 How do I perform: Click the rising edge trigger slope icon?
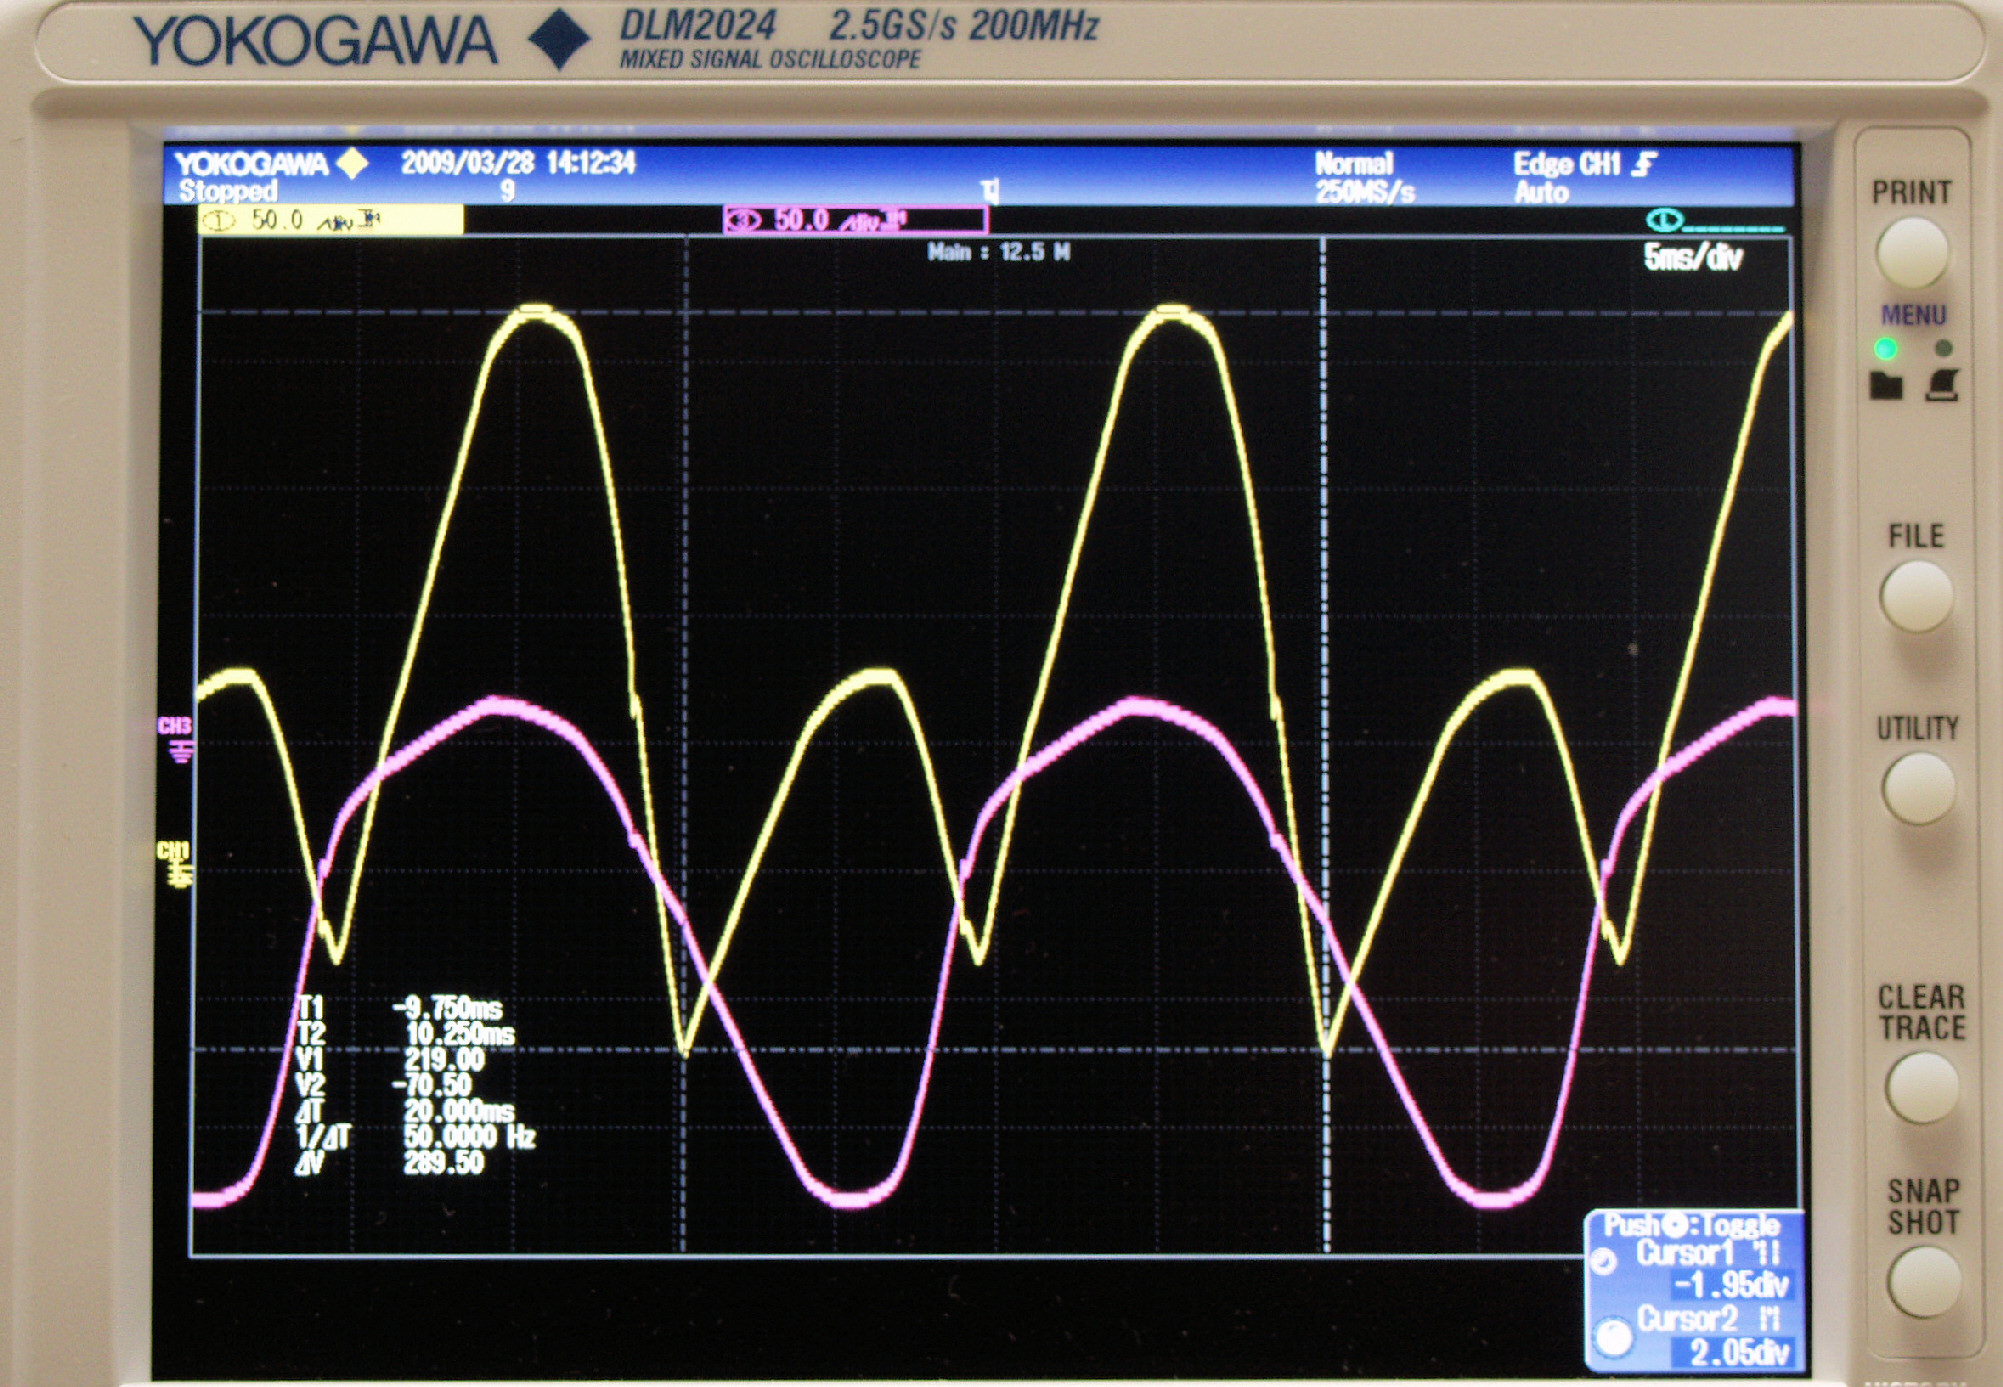point(1645,164)
